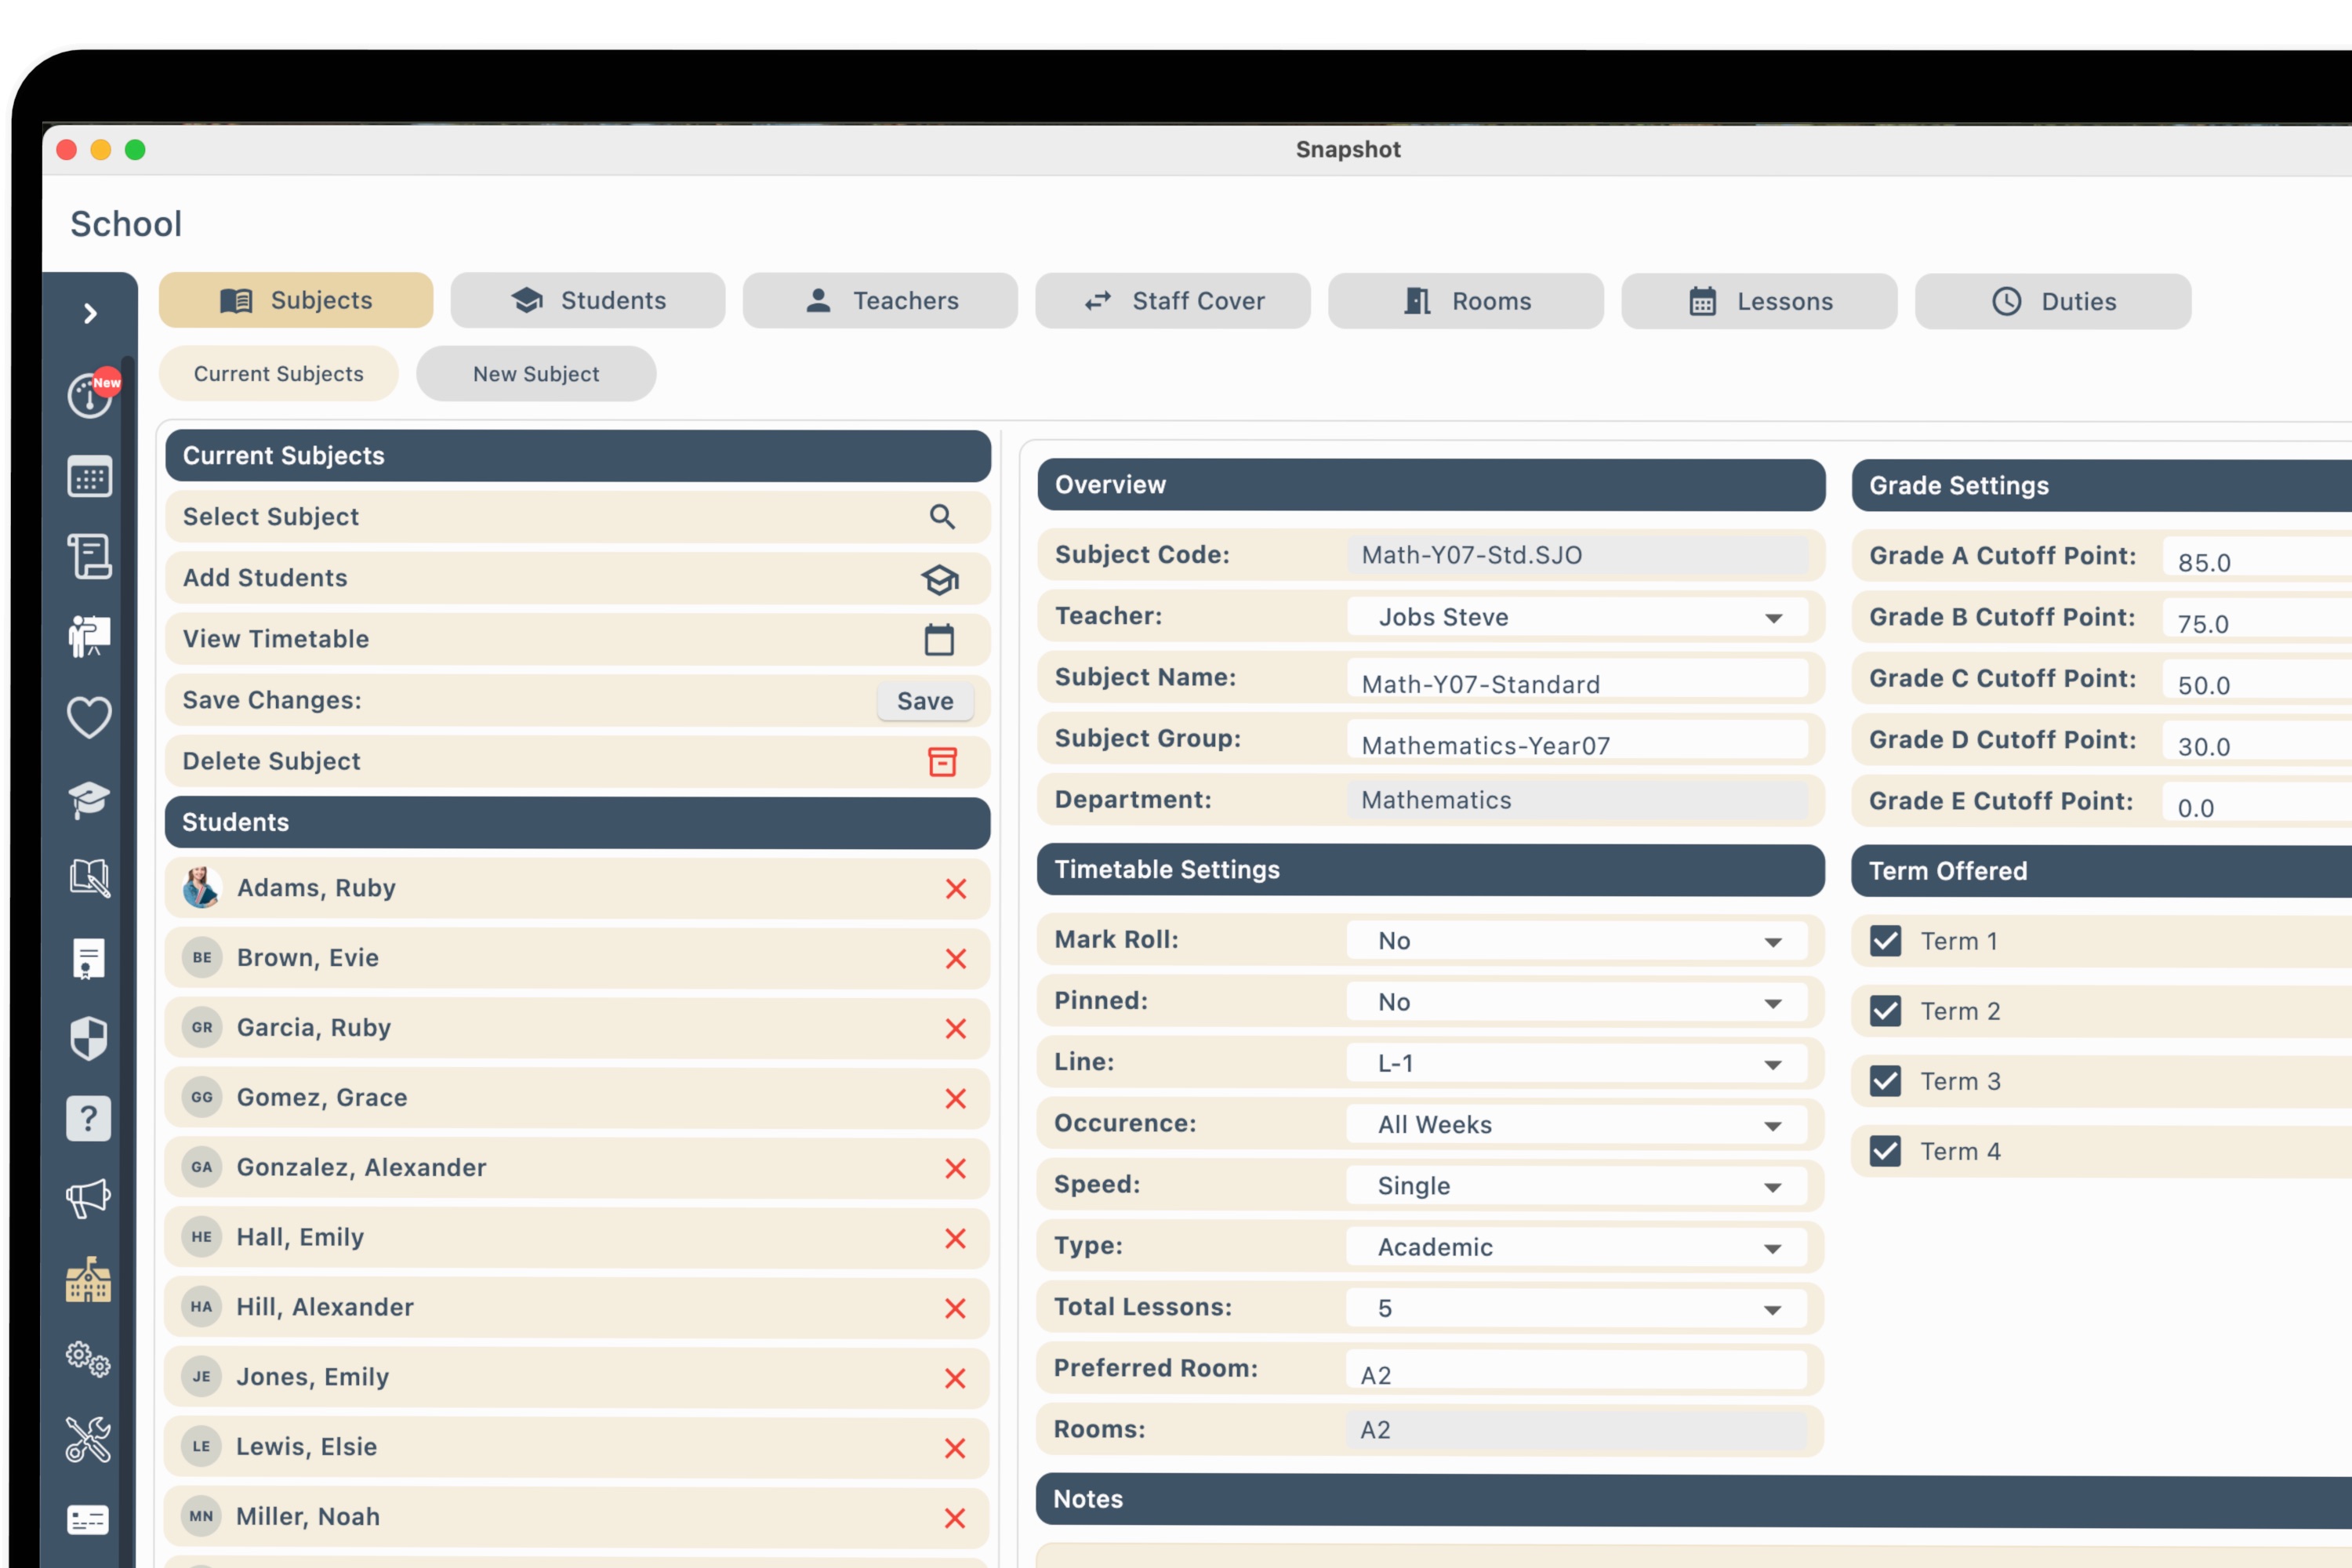This screenshot has height=1568, width=2352.
Task: Click the Current Subjects sub-tab button
Action: click(x=279, y=374)
